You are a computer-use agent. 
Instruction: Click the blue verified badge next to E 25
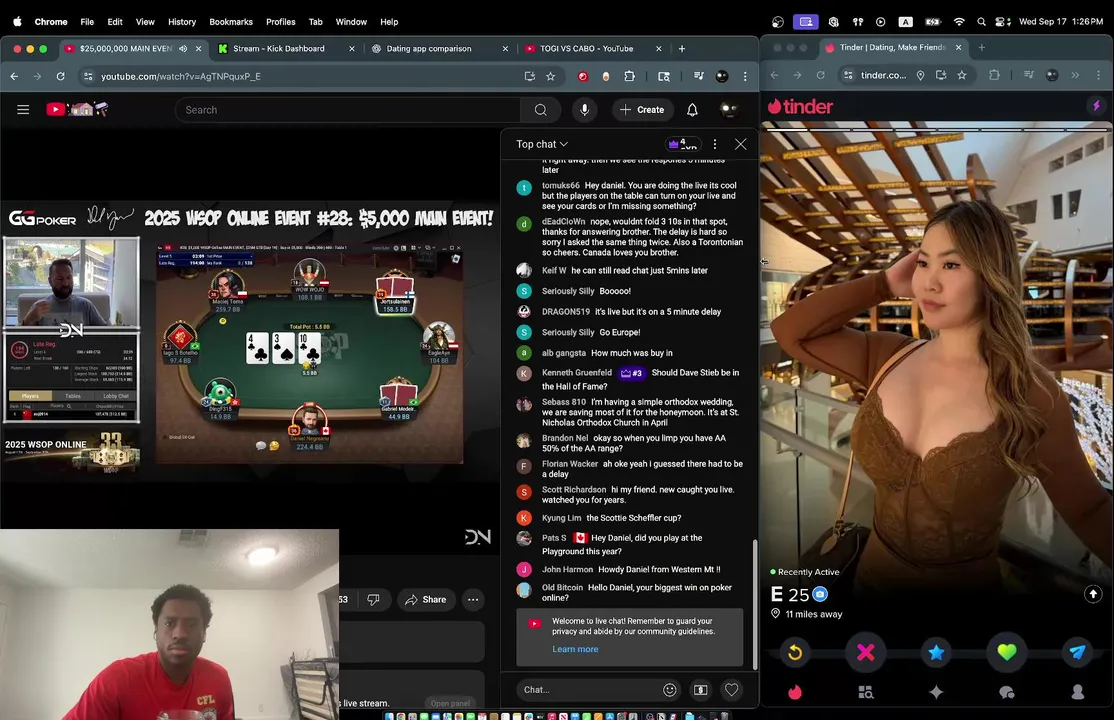pos(820,594)
